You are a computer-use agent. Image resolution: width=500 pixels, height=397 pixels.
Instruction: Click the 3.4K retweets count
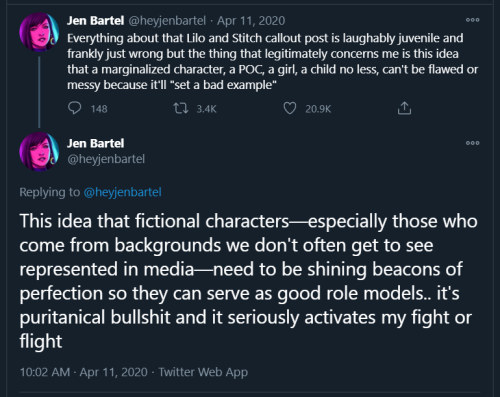point(206,109)
